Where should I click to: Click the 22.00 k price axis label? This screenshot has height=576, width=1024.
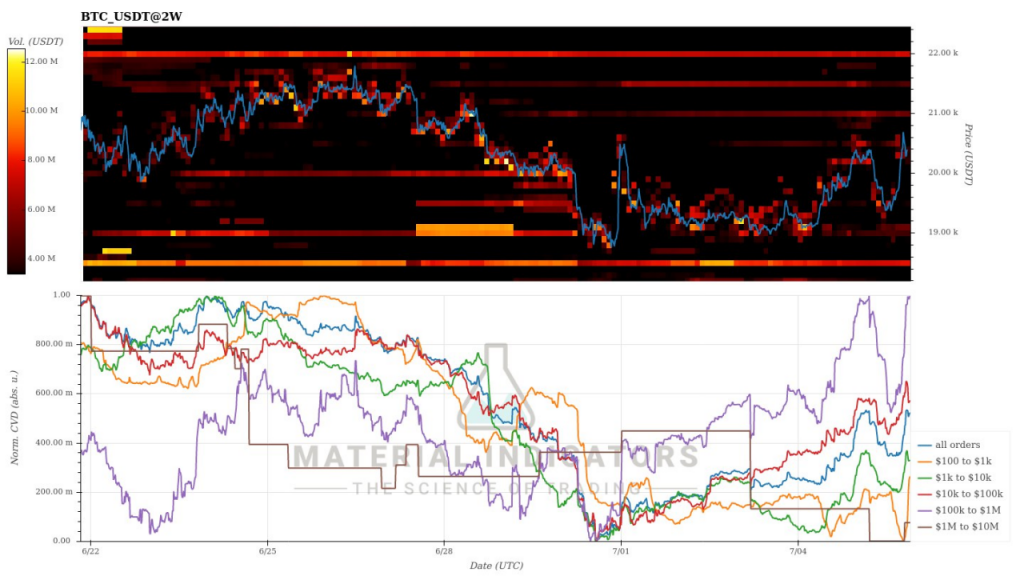[x=944, y=53]
